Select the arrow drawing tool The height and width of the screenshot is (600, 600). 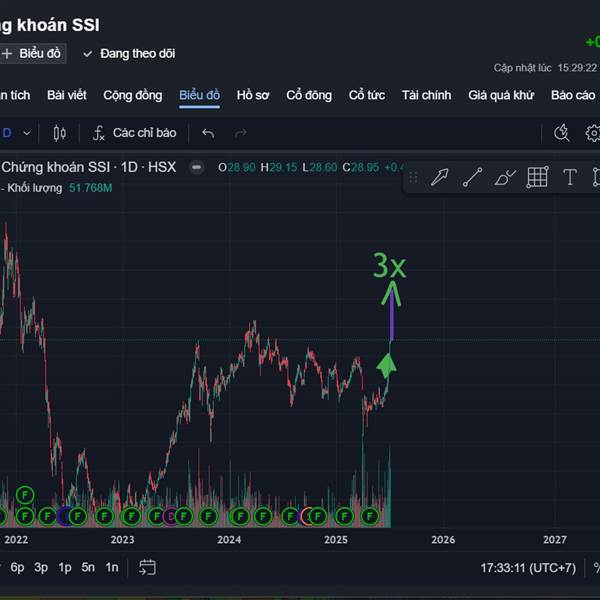439,178
